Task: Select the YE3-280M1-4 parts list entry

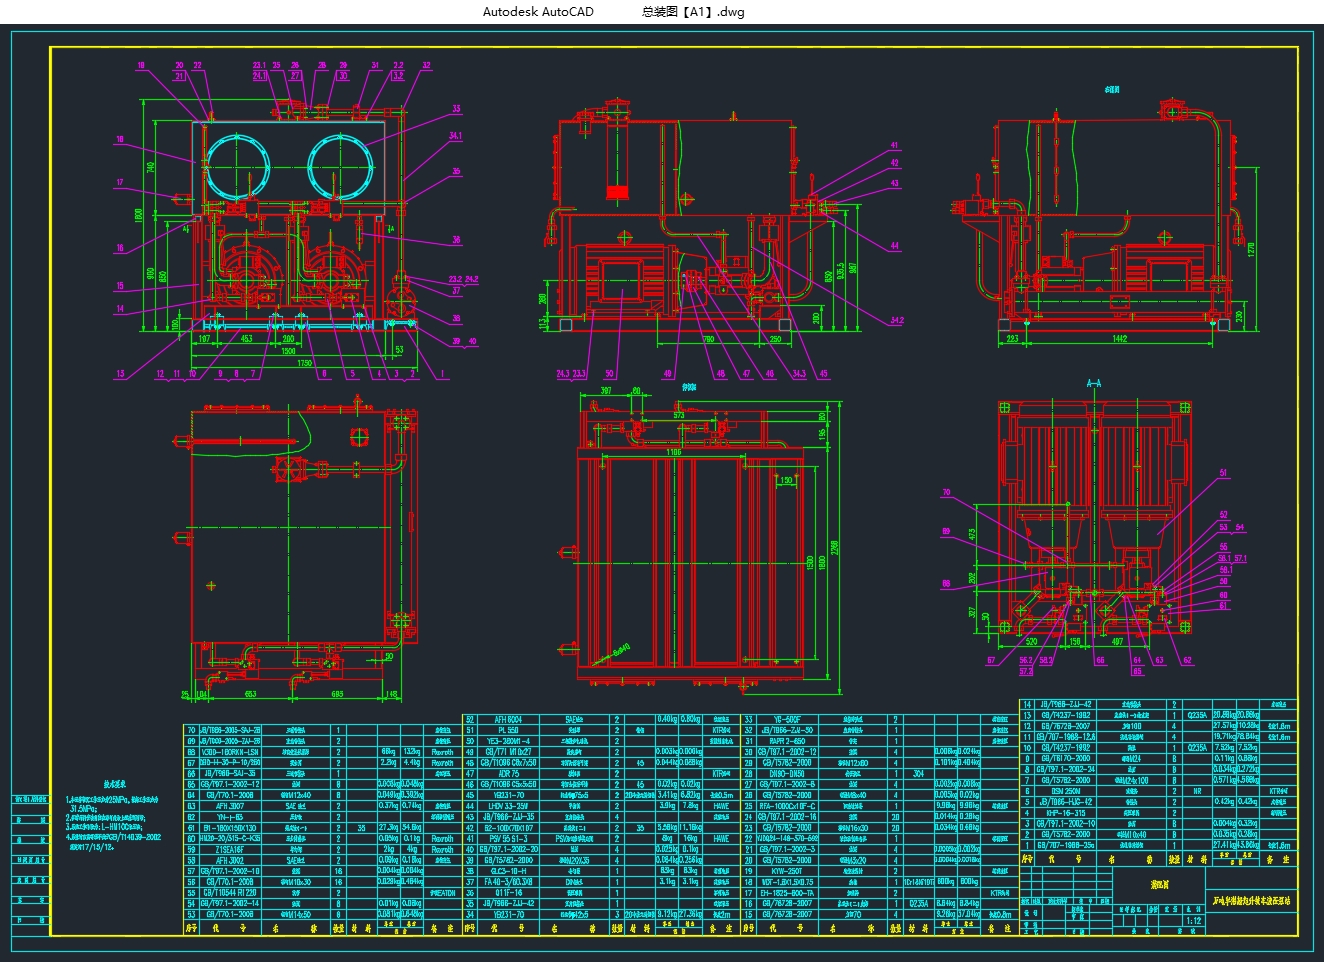Action: tap(507, 741)
